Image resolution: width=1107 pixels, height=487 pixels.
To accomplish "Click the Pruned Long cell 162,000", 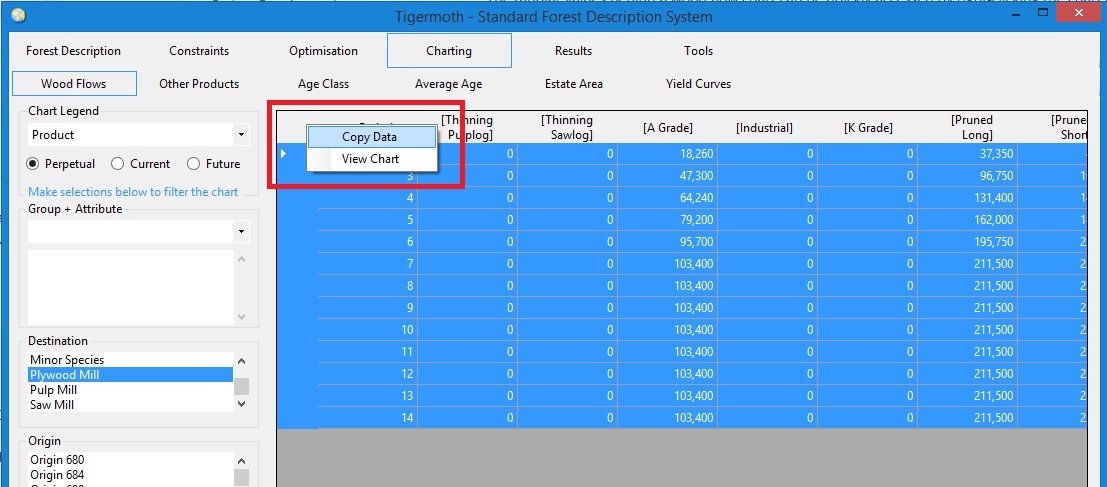I will (x=968, y=220).
